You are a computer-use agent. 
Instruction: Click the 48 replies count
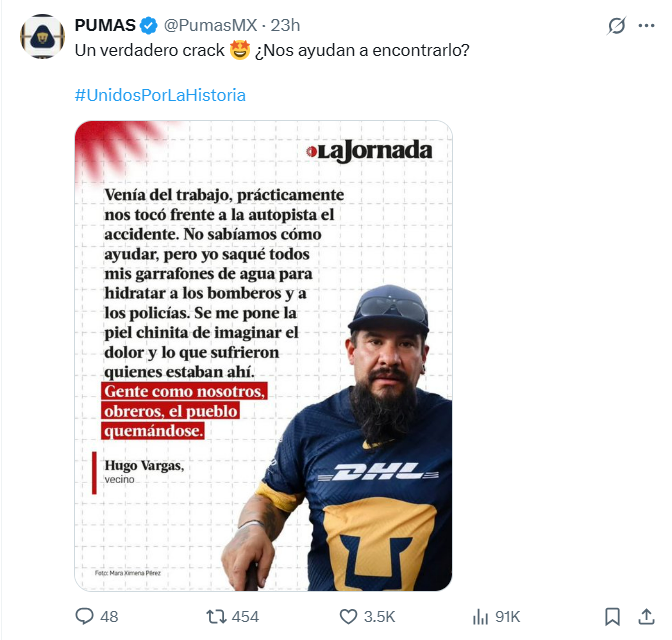(109, 617)
